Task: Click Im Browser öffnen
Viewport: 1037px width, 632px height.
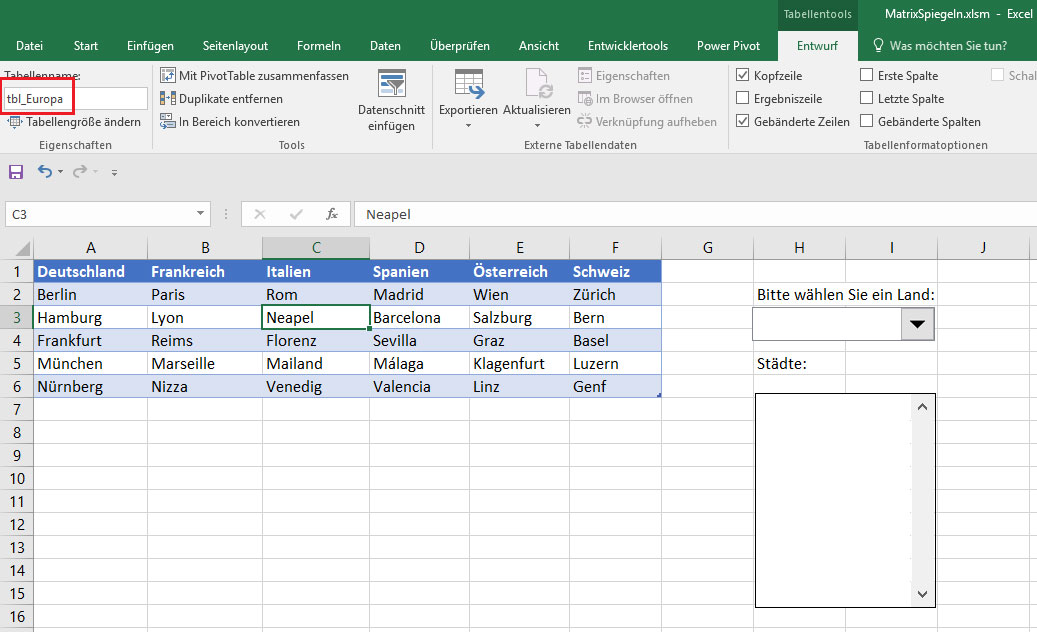Action: (x=635, y=99)
